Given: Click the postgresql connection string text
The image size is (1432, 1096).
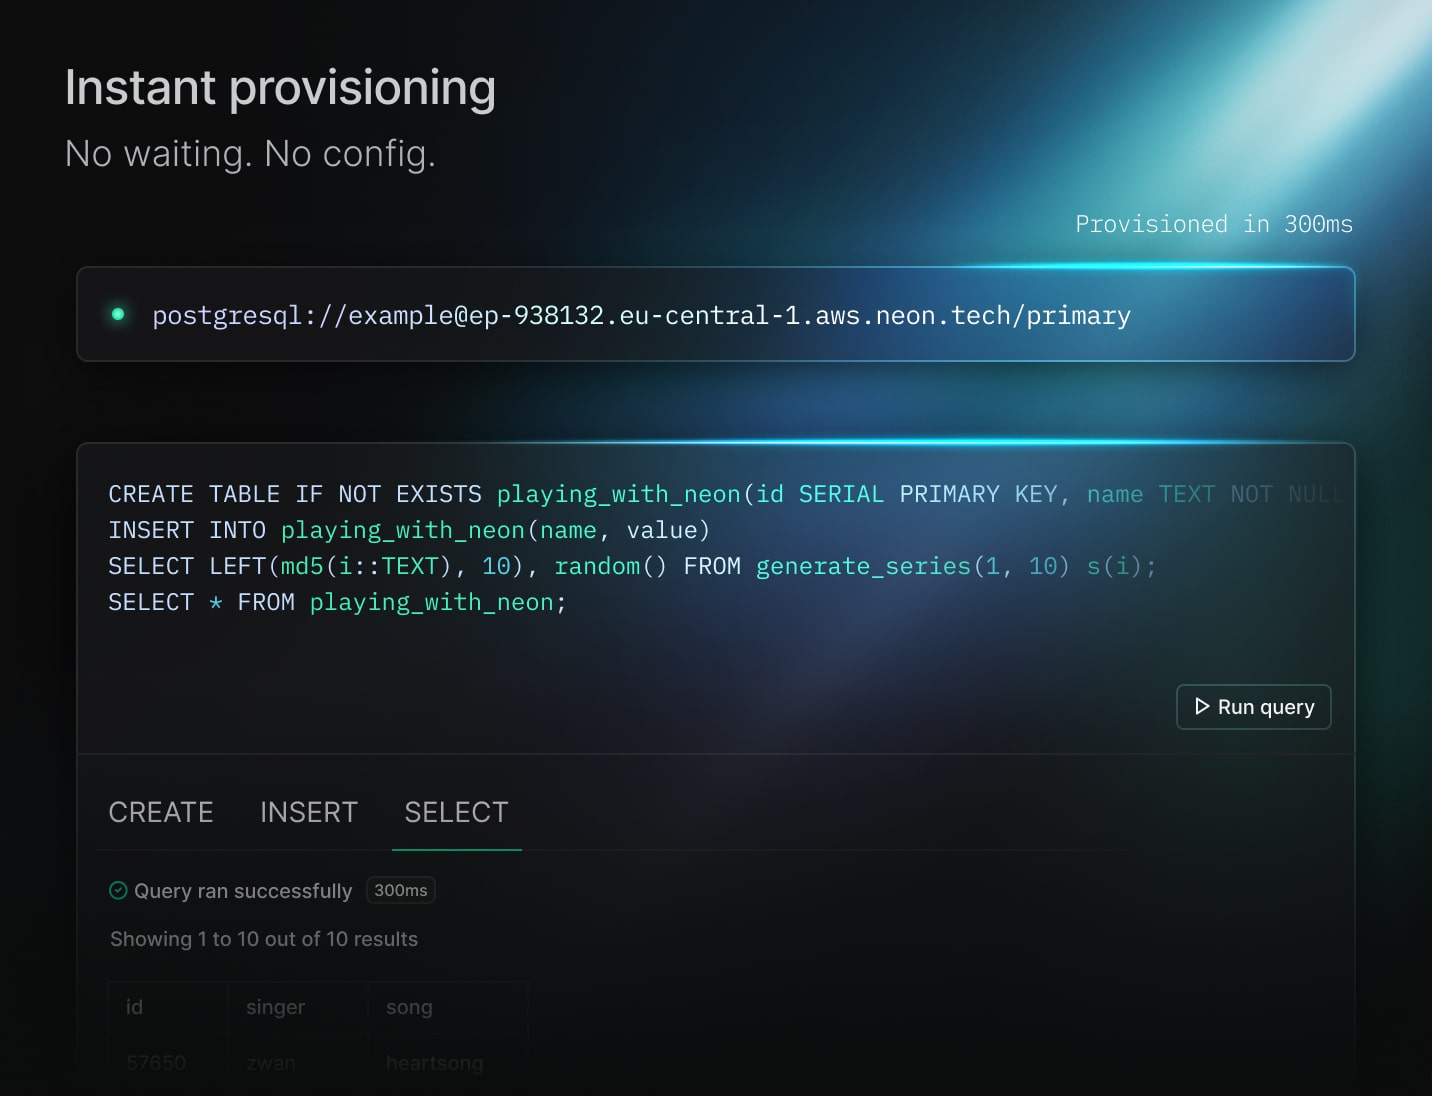Looking at the screenshot, I should pos(641,316).
